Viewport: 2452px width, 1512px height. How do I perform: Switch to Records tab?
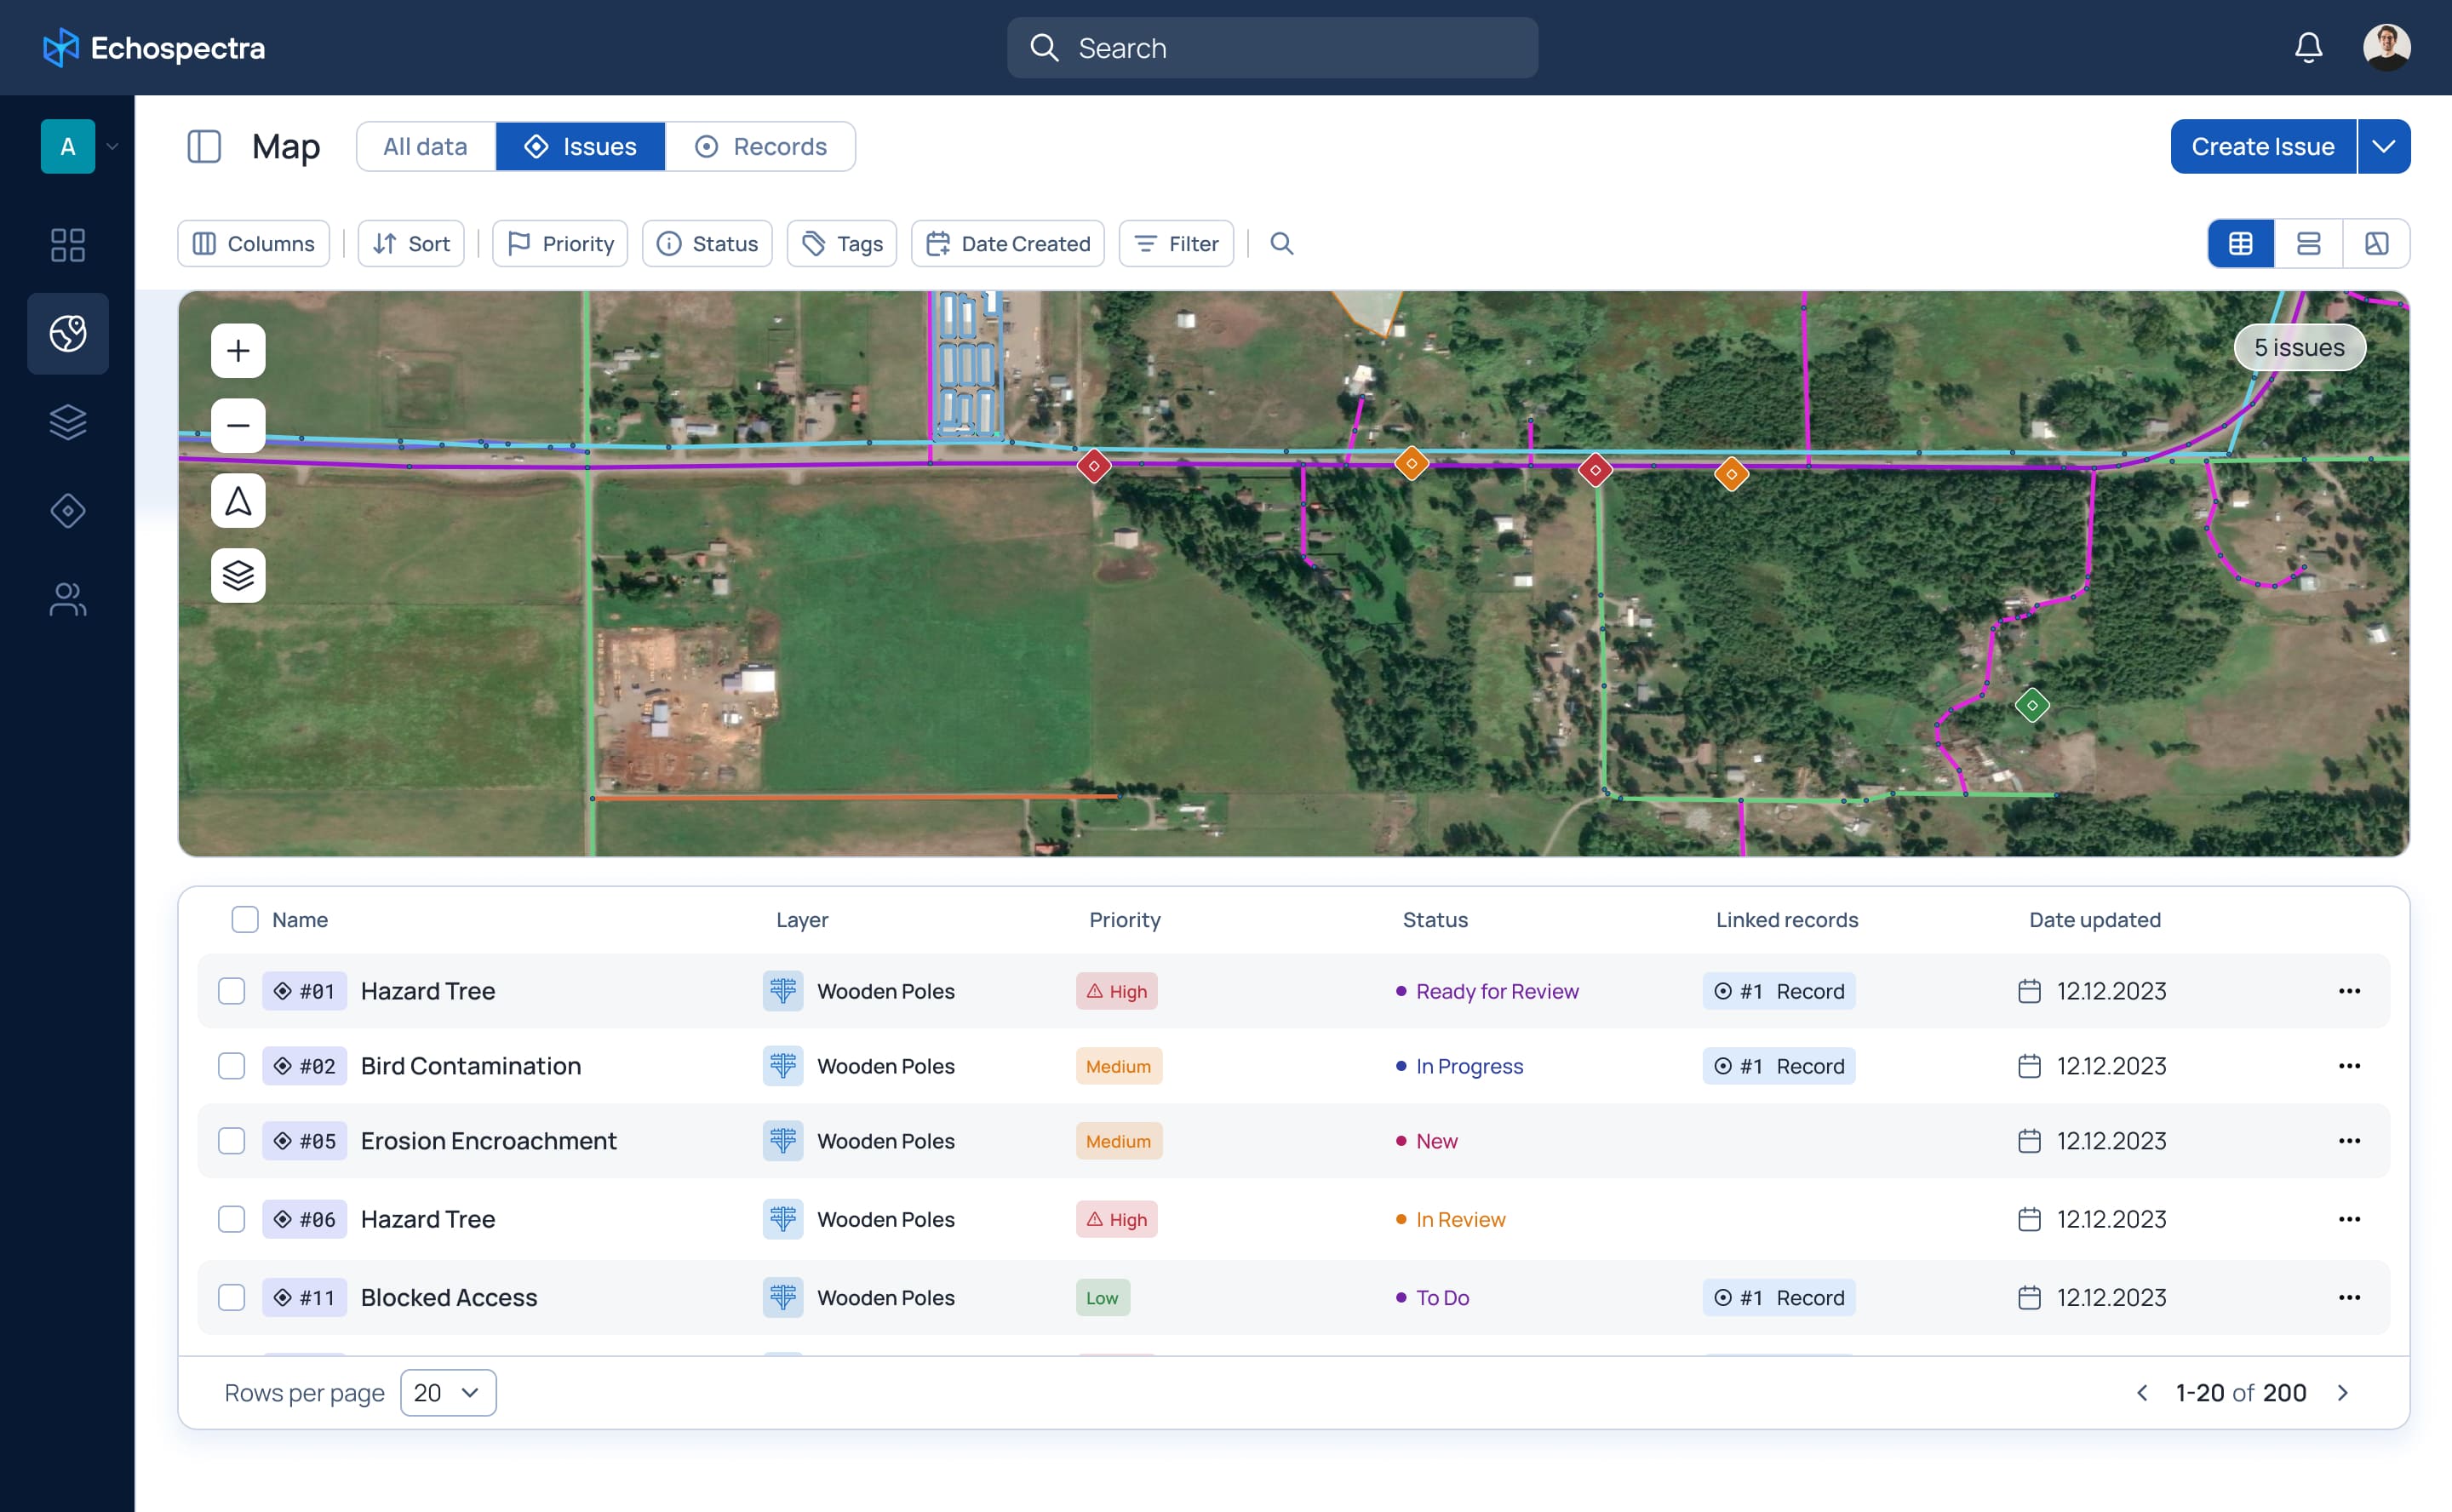tap(777, 146)
